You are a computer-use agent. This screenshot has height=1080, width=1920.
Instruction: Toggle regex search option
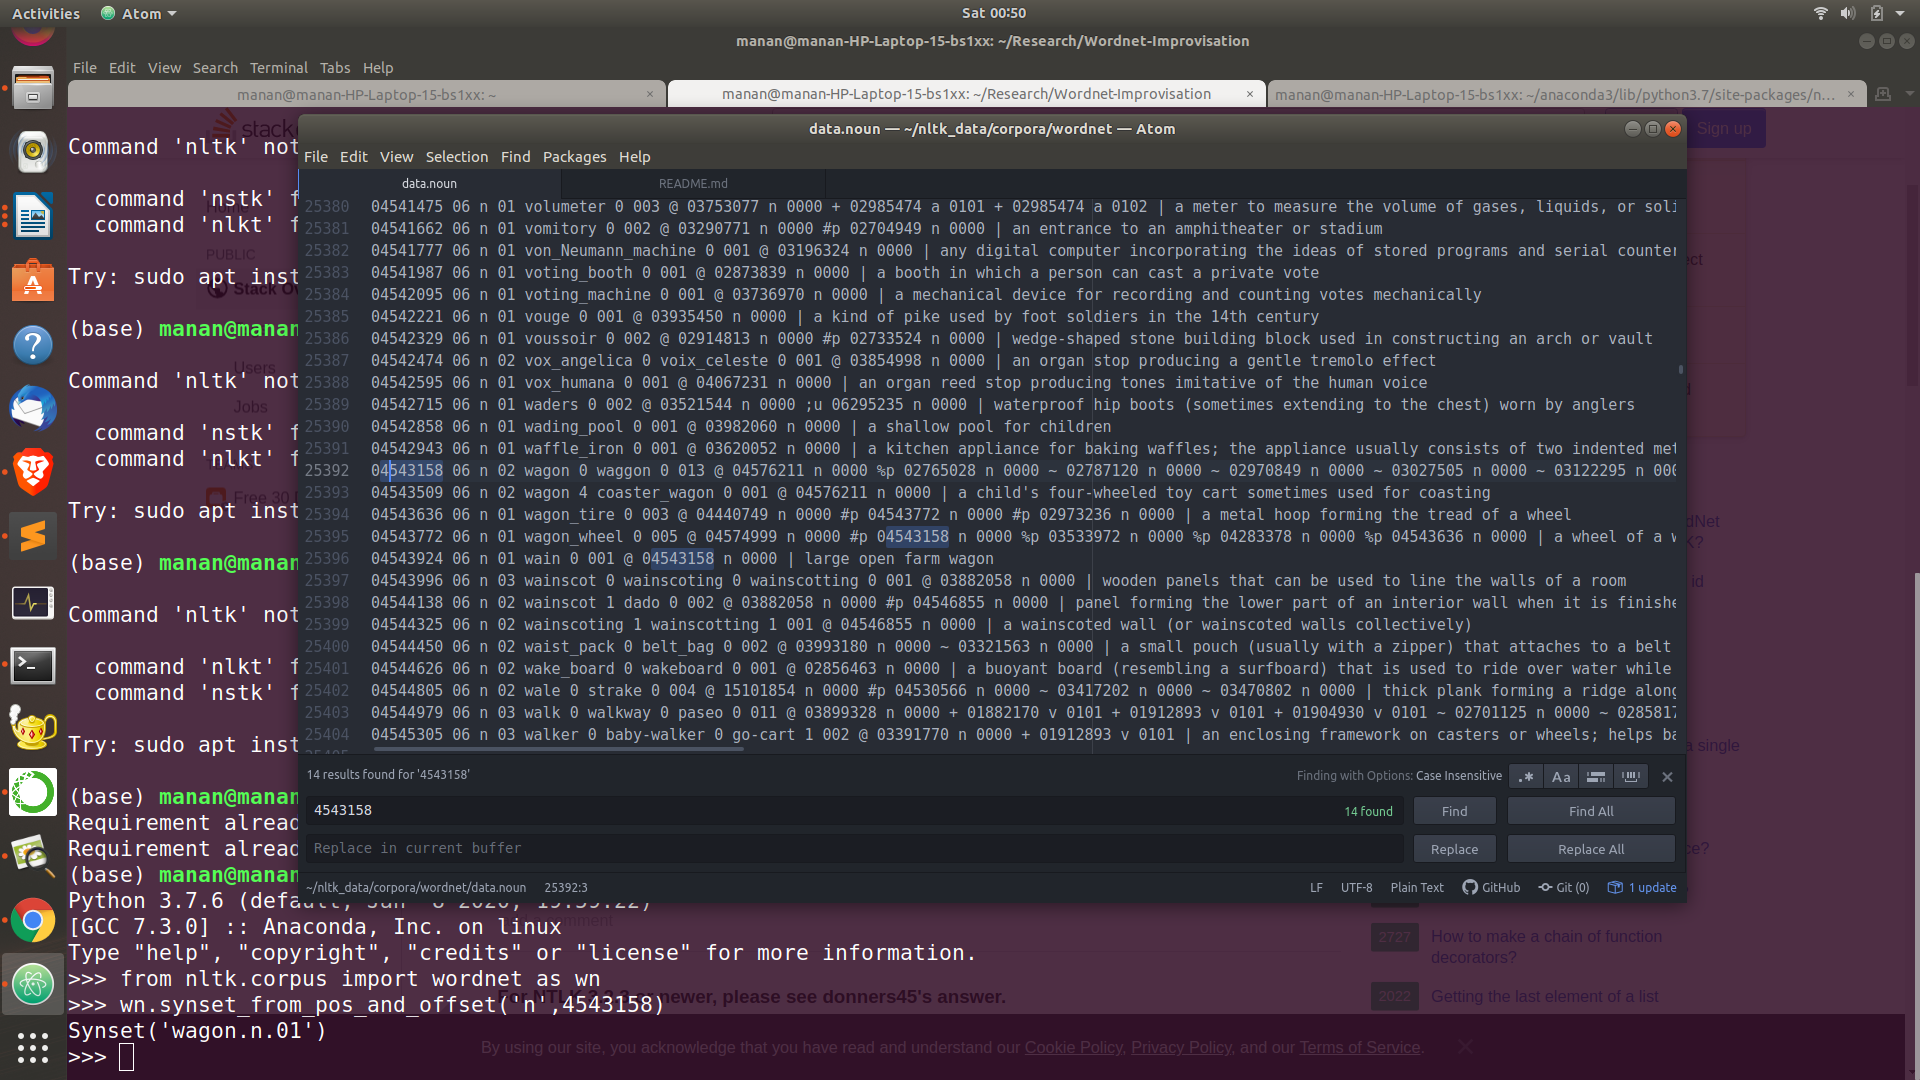coord(1525,777)
